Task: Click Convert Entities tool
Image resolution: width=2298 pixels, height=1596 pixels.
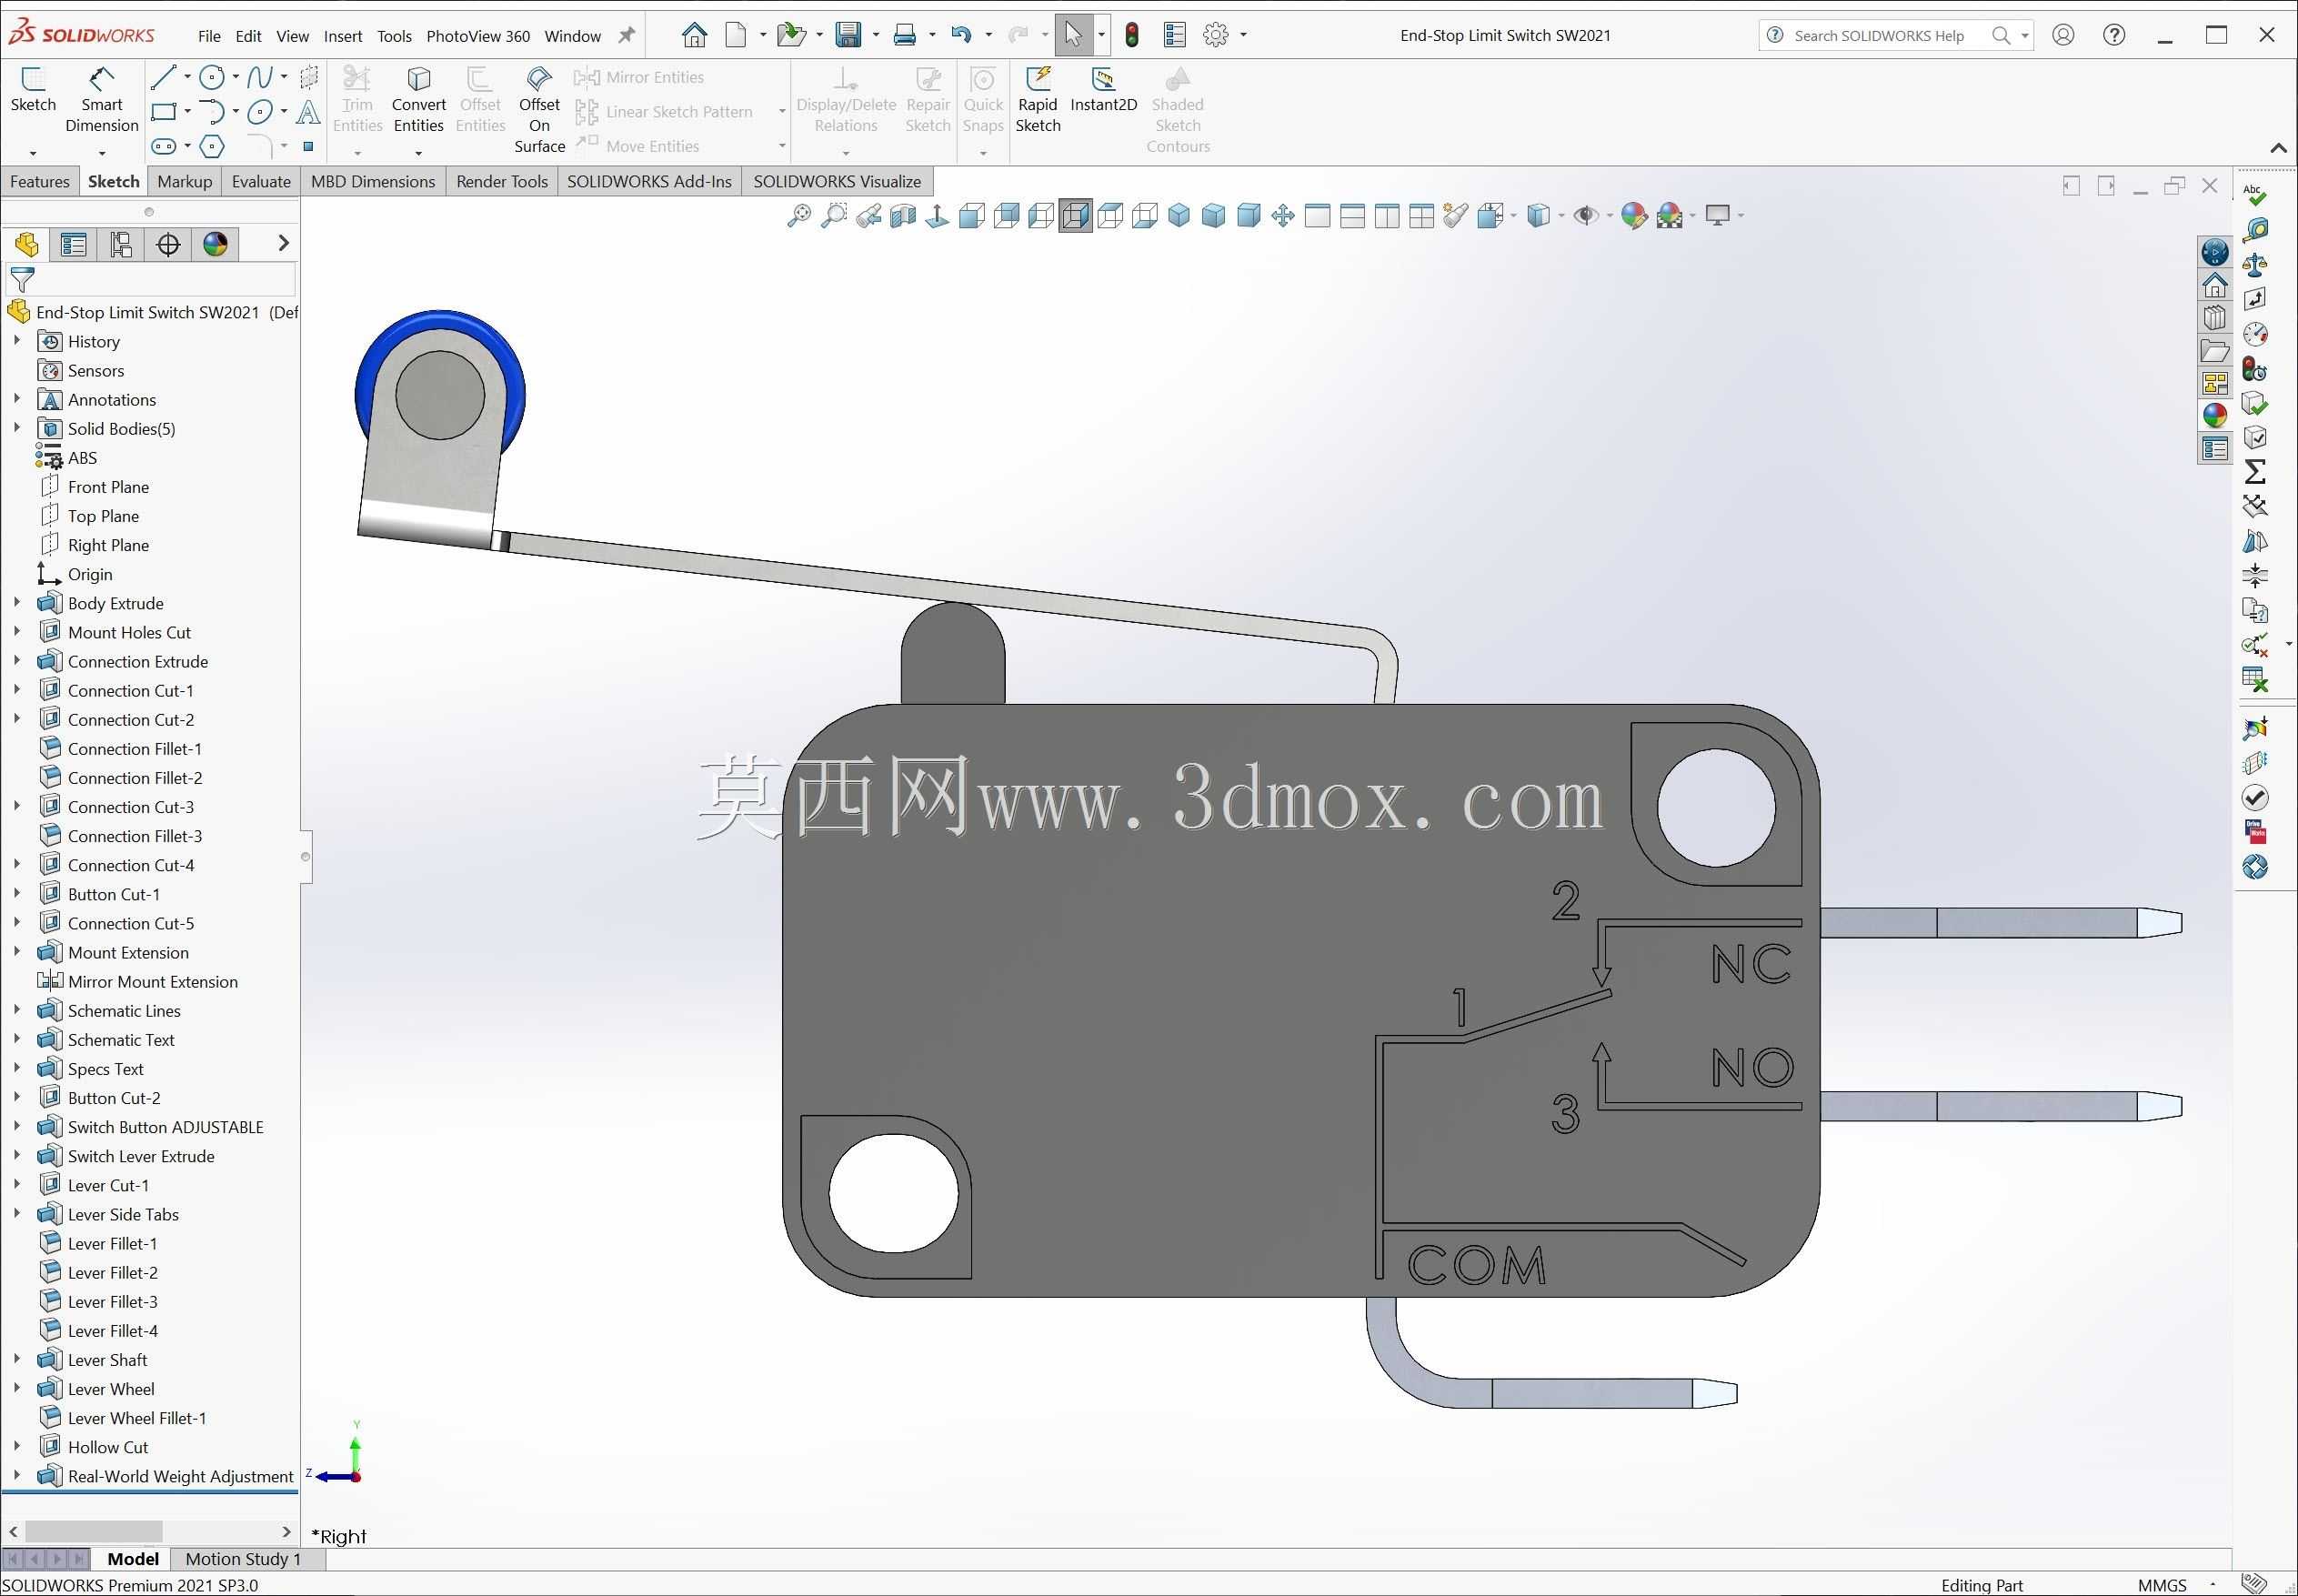Action: pos(418,100)
